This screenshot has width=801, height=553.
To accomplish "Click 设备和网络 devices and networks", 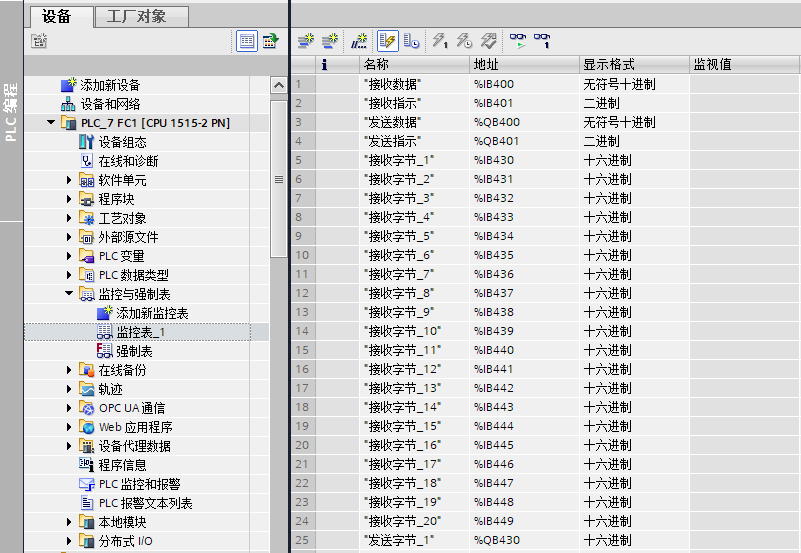I will [110, 104].
